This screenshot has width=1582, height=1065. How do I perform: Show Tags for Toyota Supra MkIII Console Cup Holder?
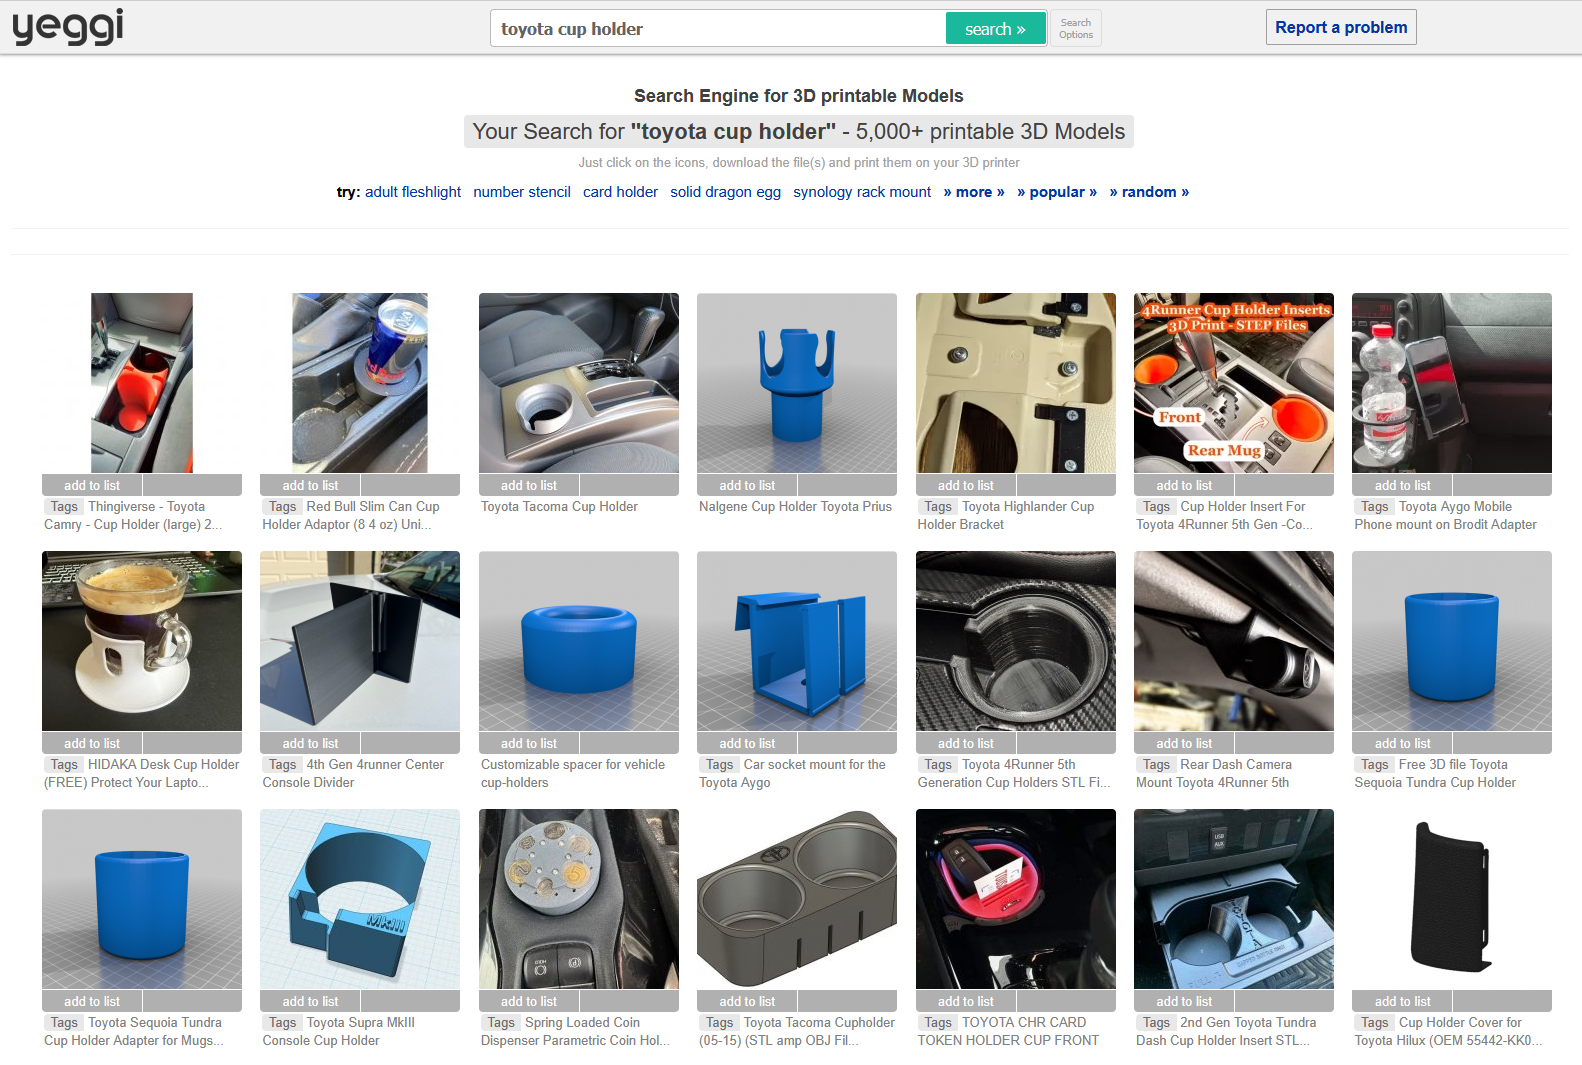pos(283,1023)
